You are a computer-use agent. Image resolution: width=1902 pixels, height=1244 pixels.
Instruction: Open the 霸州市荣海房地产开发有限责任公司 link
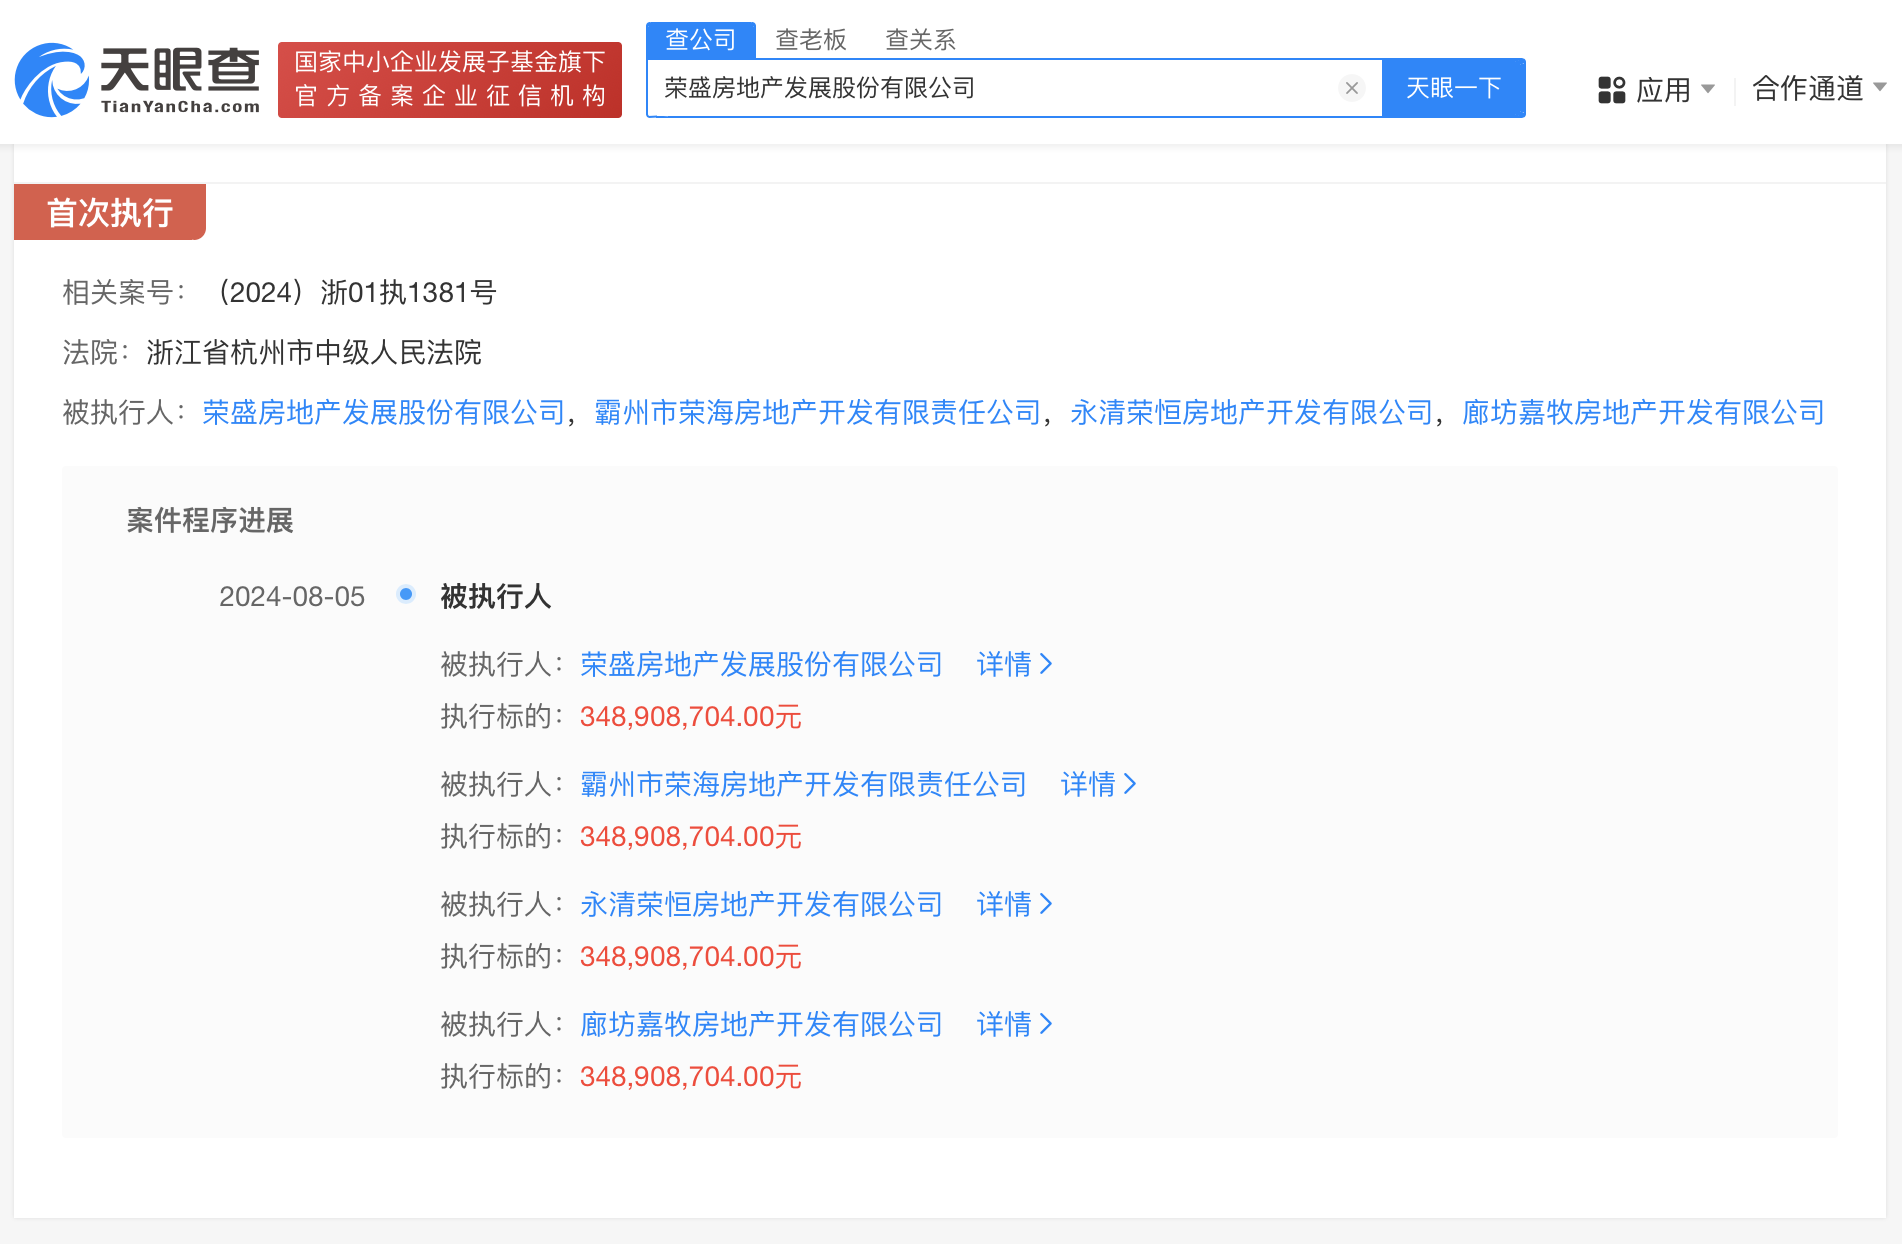click(817, 411)
